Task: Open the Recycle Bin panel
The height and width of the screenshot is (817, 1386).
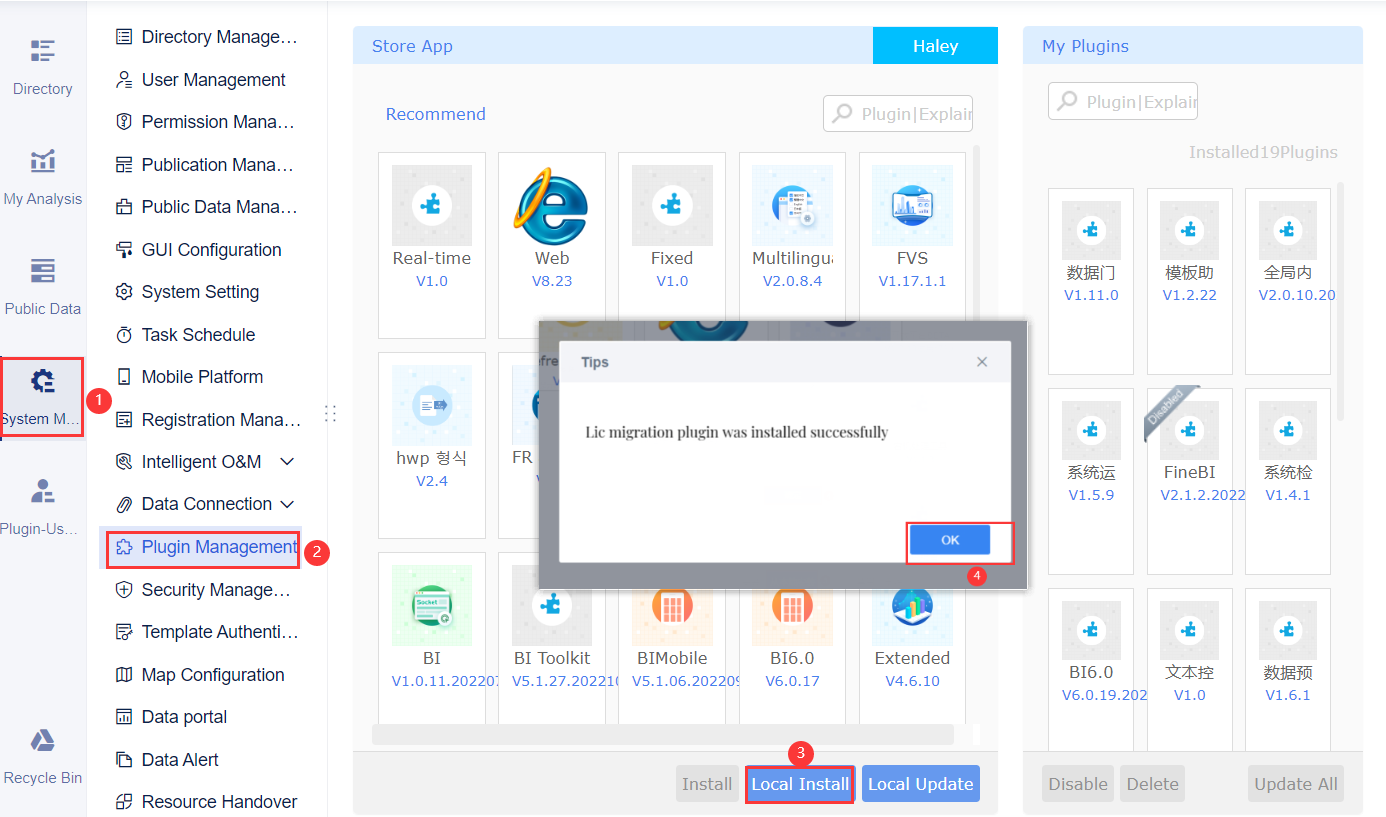Action: [x=42, y=740]
